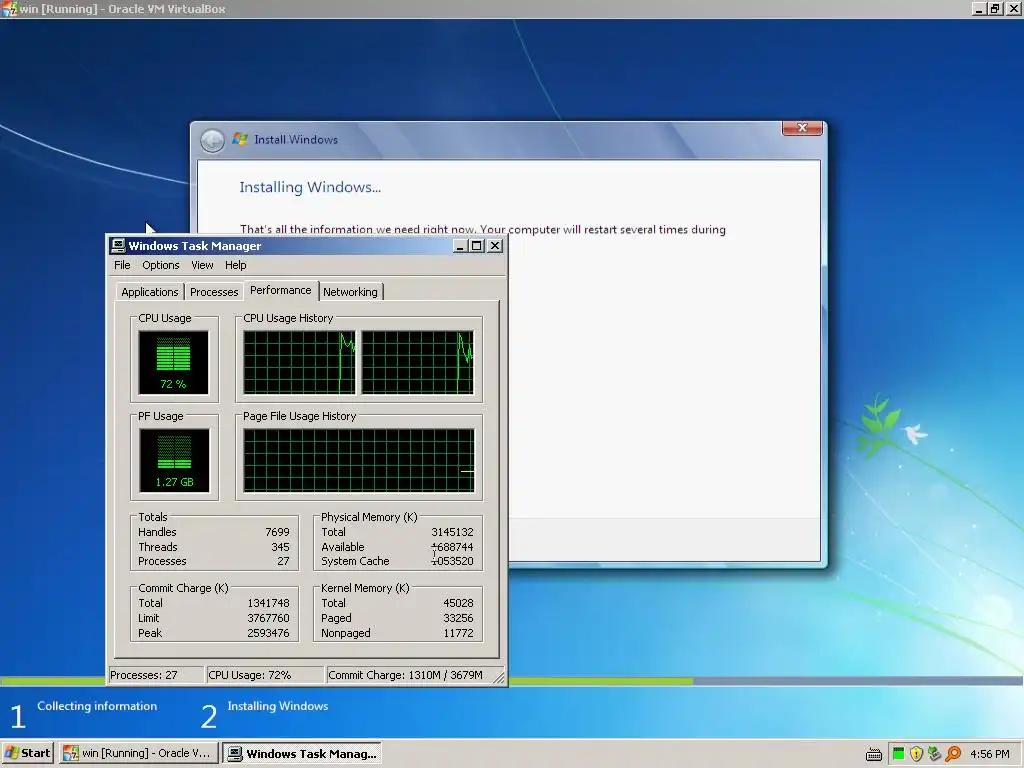Click the round back arrow in Install Windows
The height and width of the screenshot is (768, 1024).
pyautogui.click(x=212, y=140)
